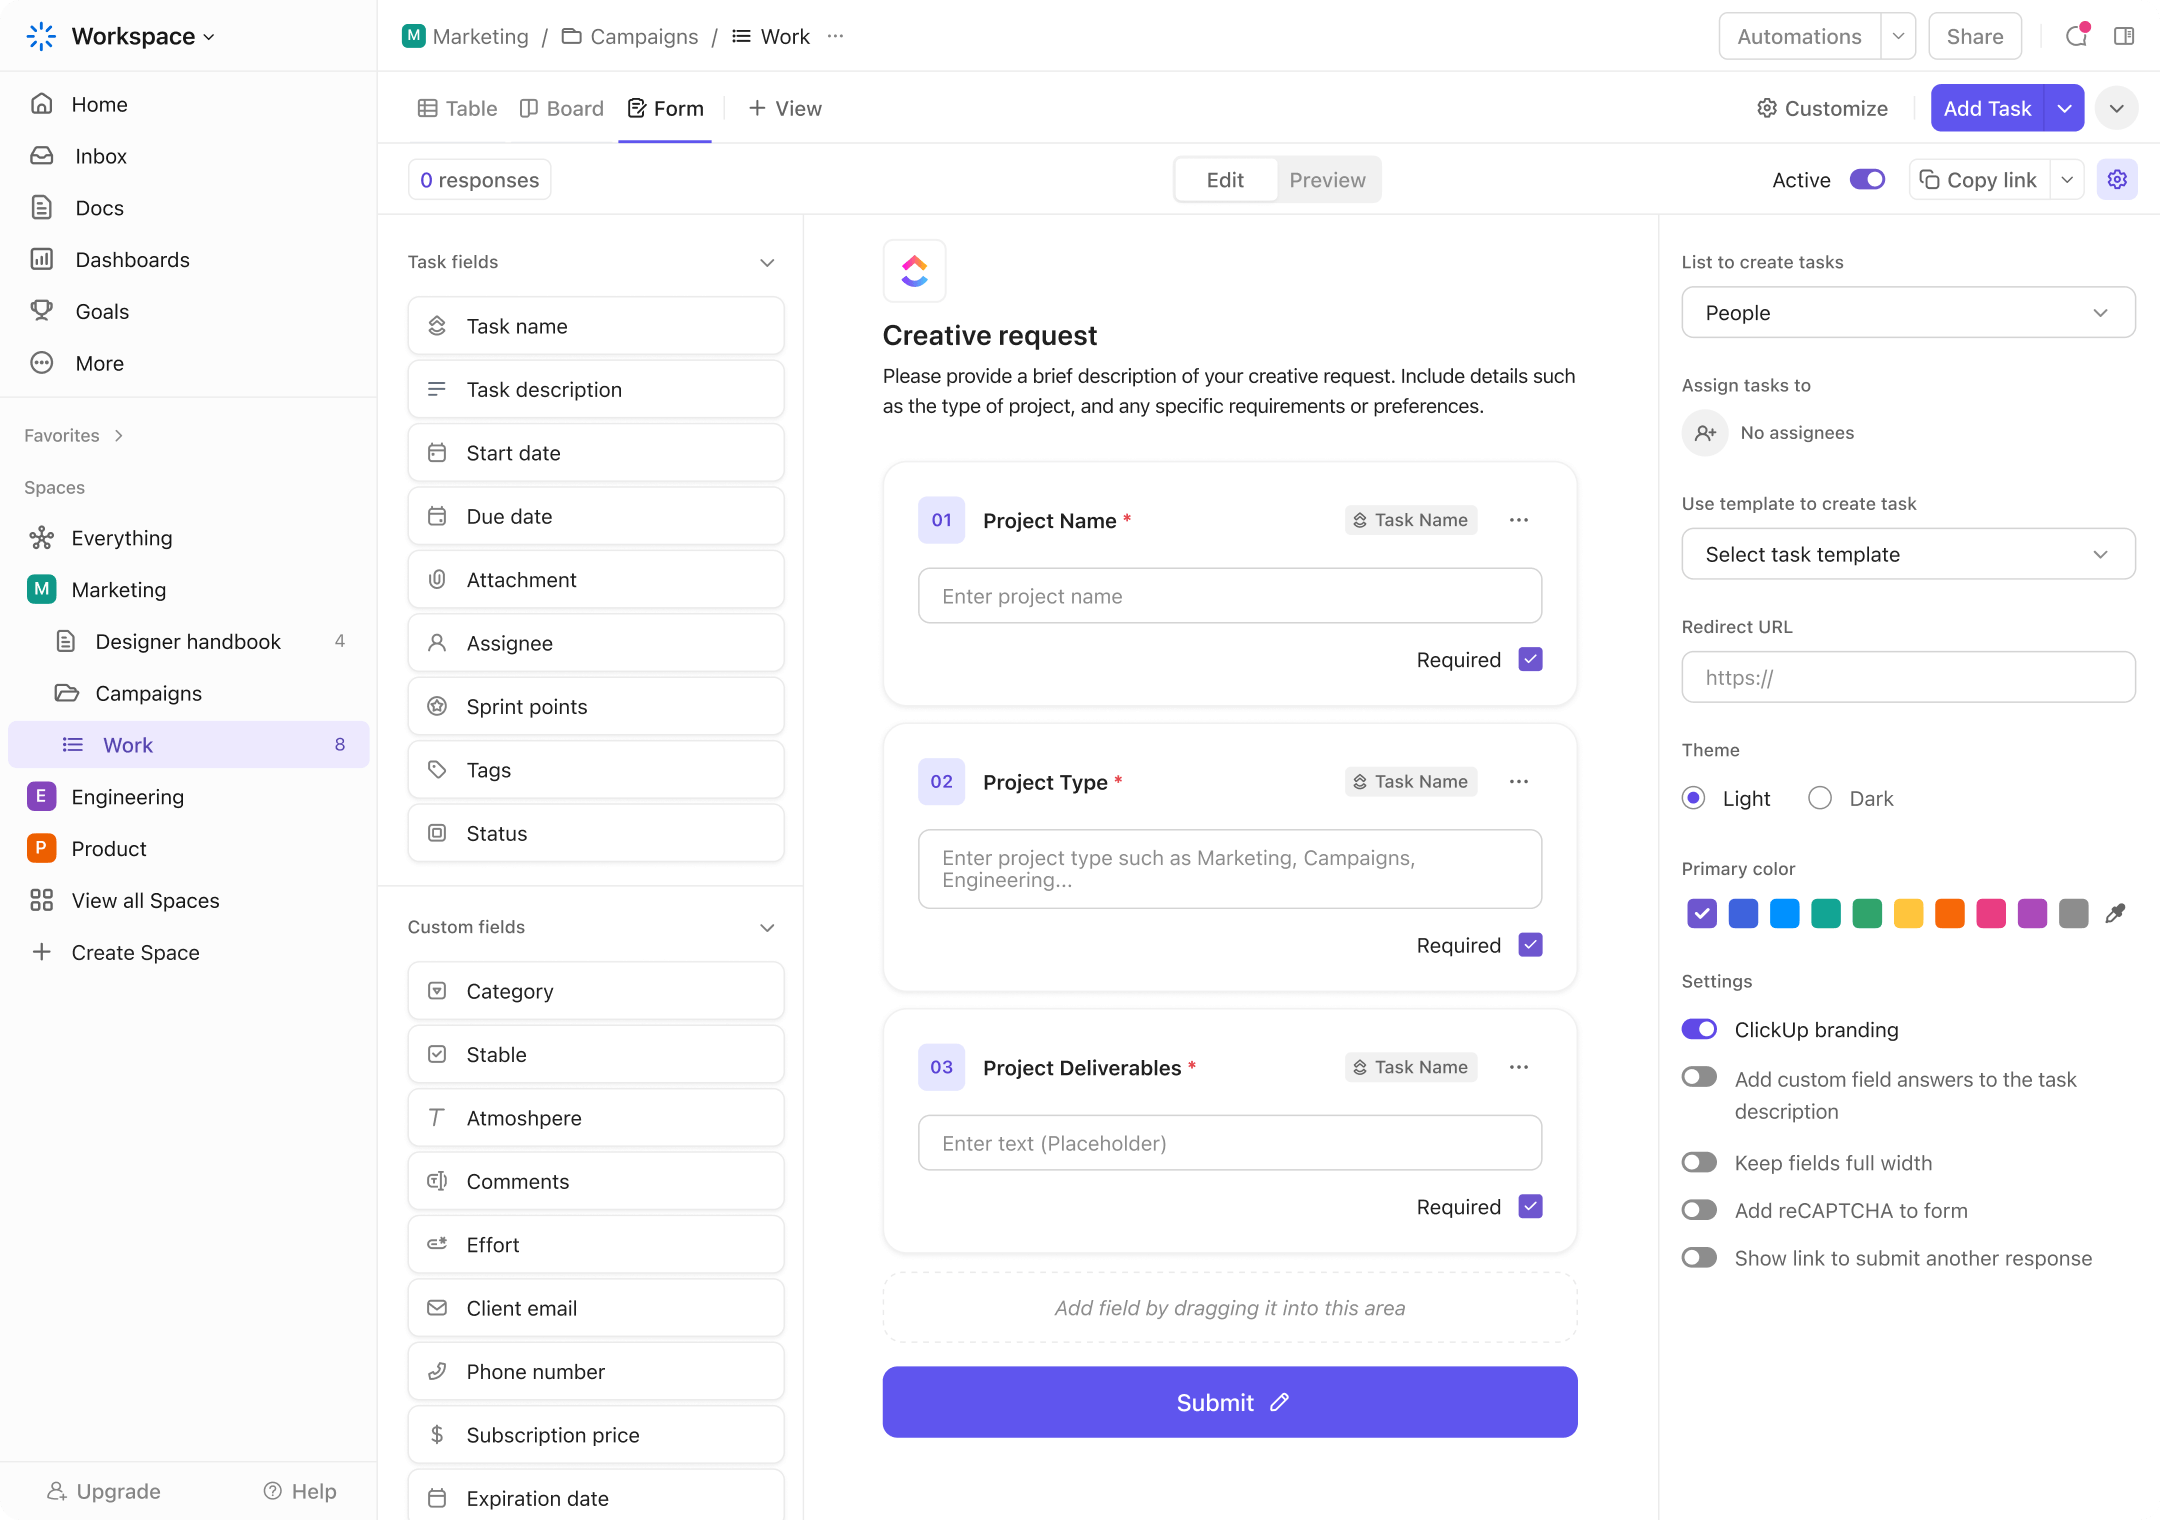Collapse the Task fields section
The width and height of the screenshot is (2160, 1520).
coord(767,262)
